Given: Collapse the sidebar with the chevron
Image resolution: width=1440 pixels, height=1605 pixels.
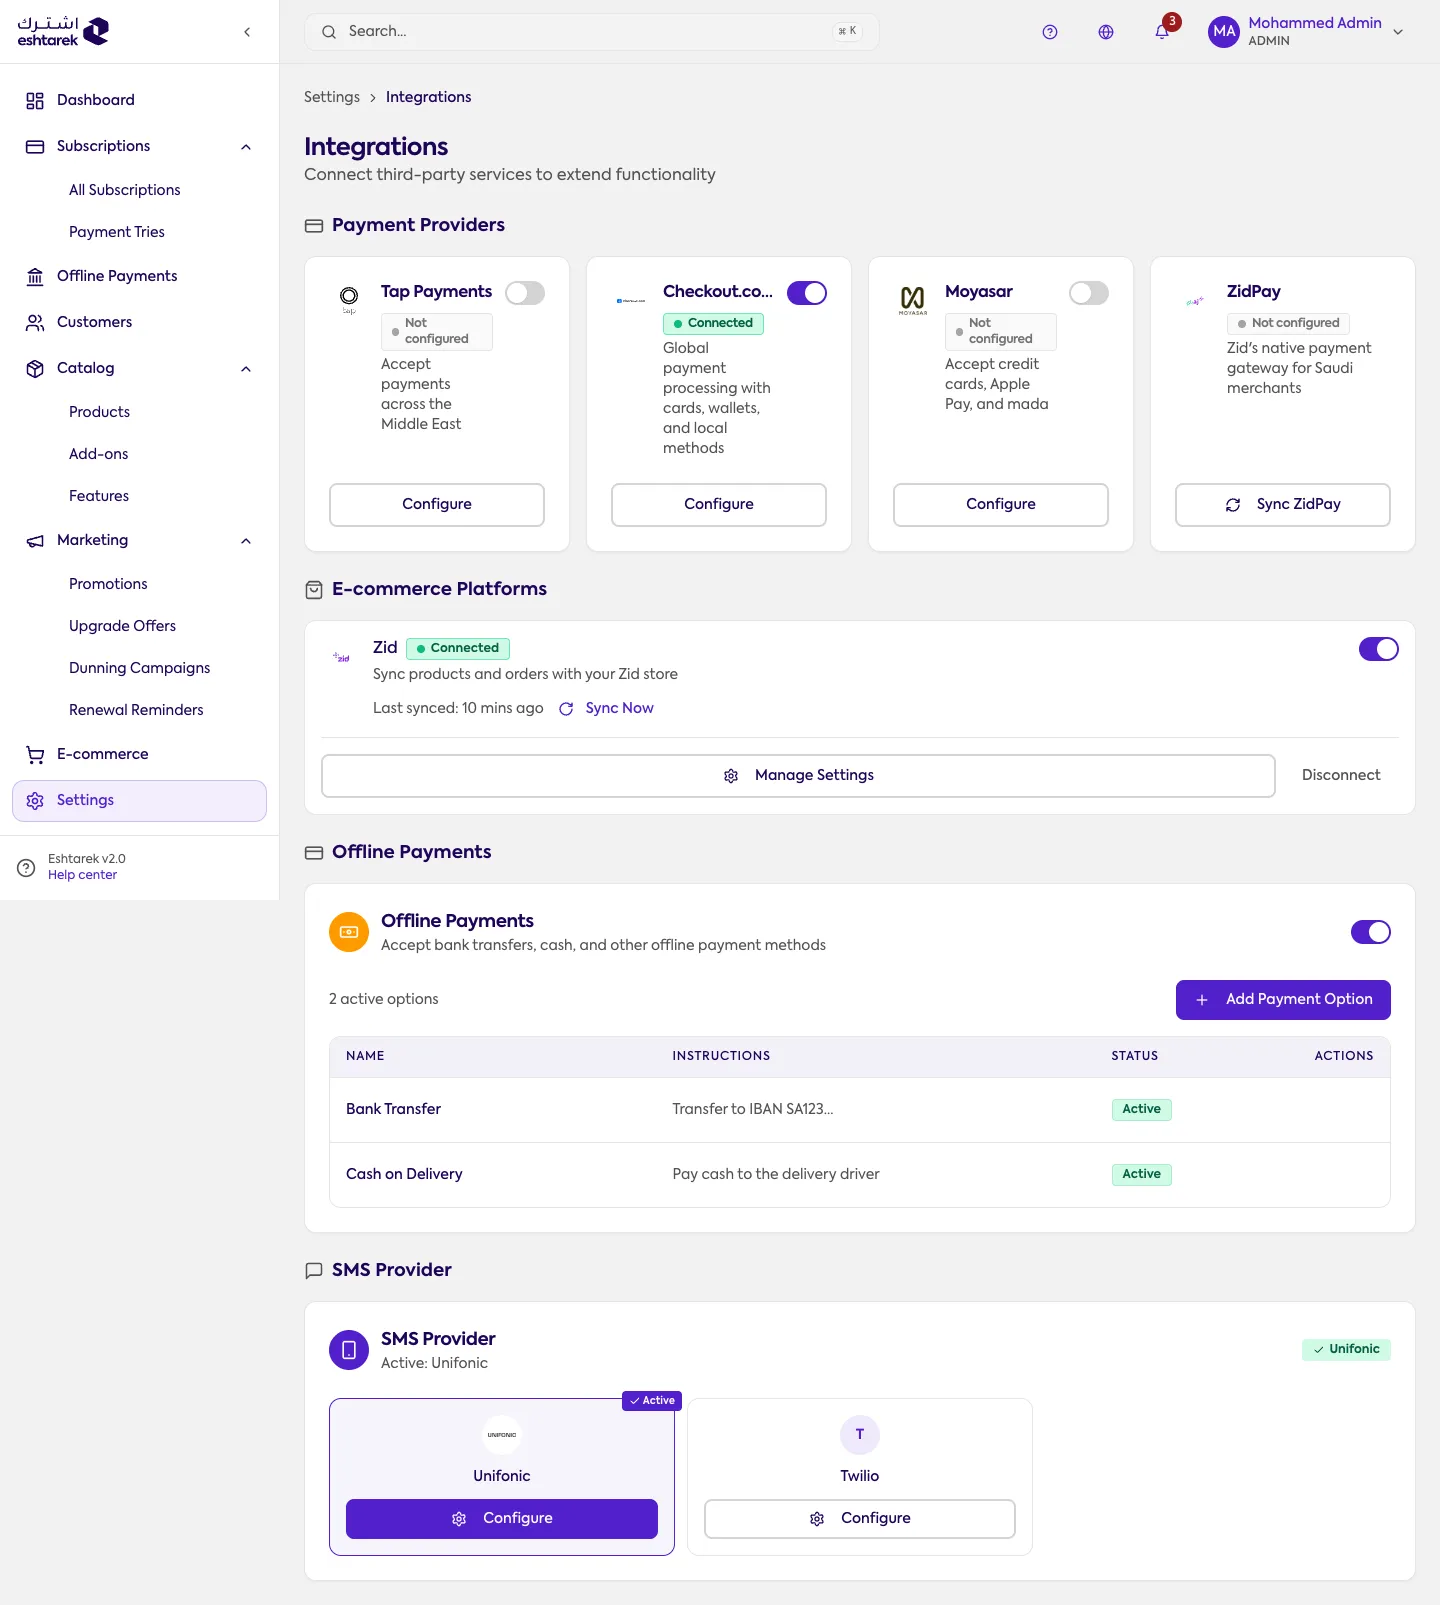Looking at the screenshot, I should pyautogui.click(x=247, y=32).
